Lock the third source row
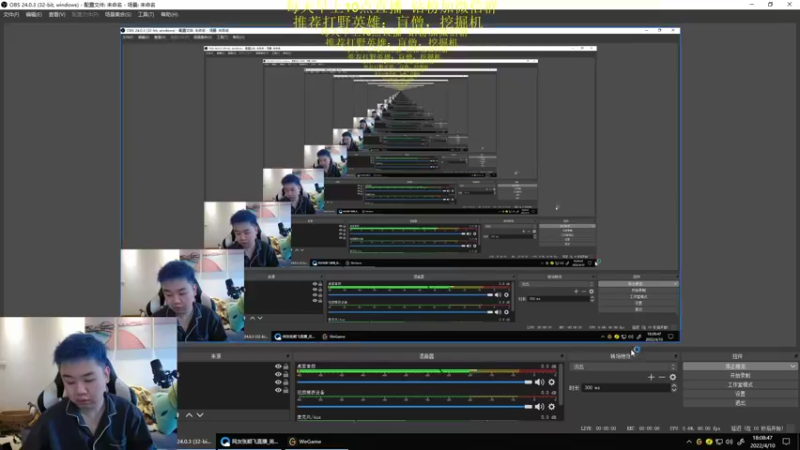This screenshot has width=800, height=450. 286,382
